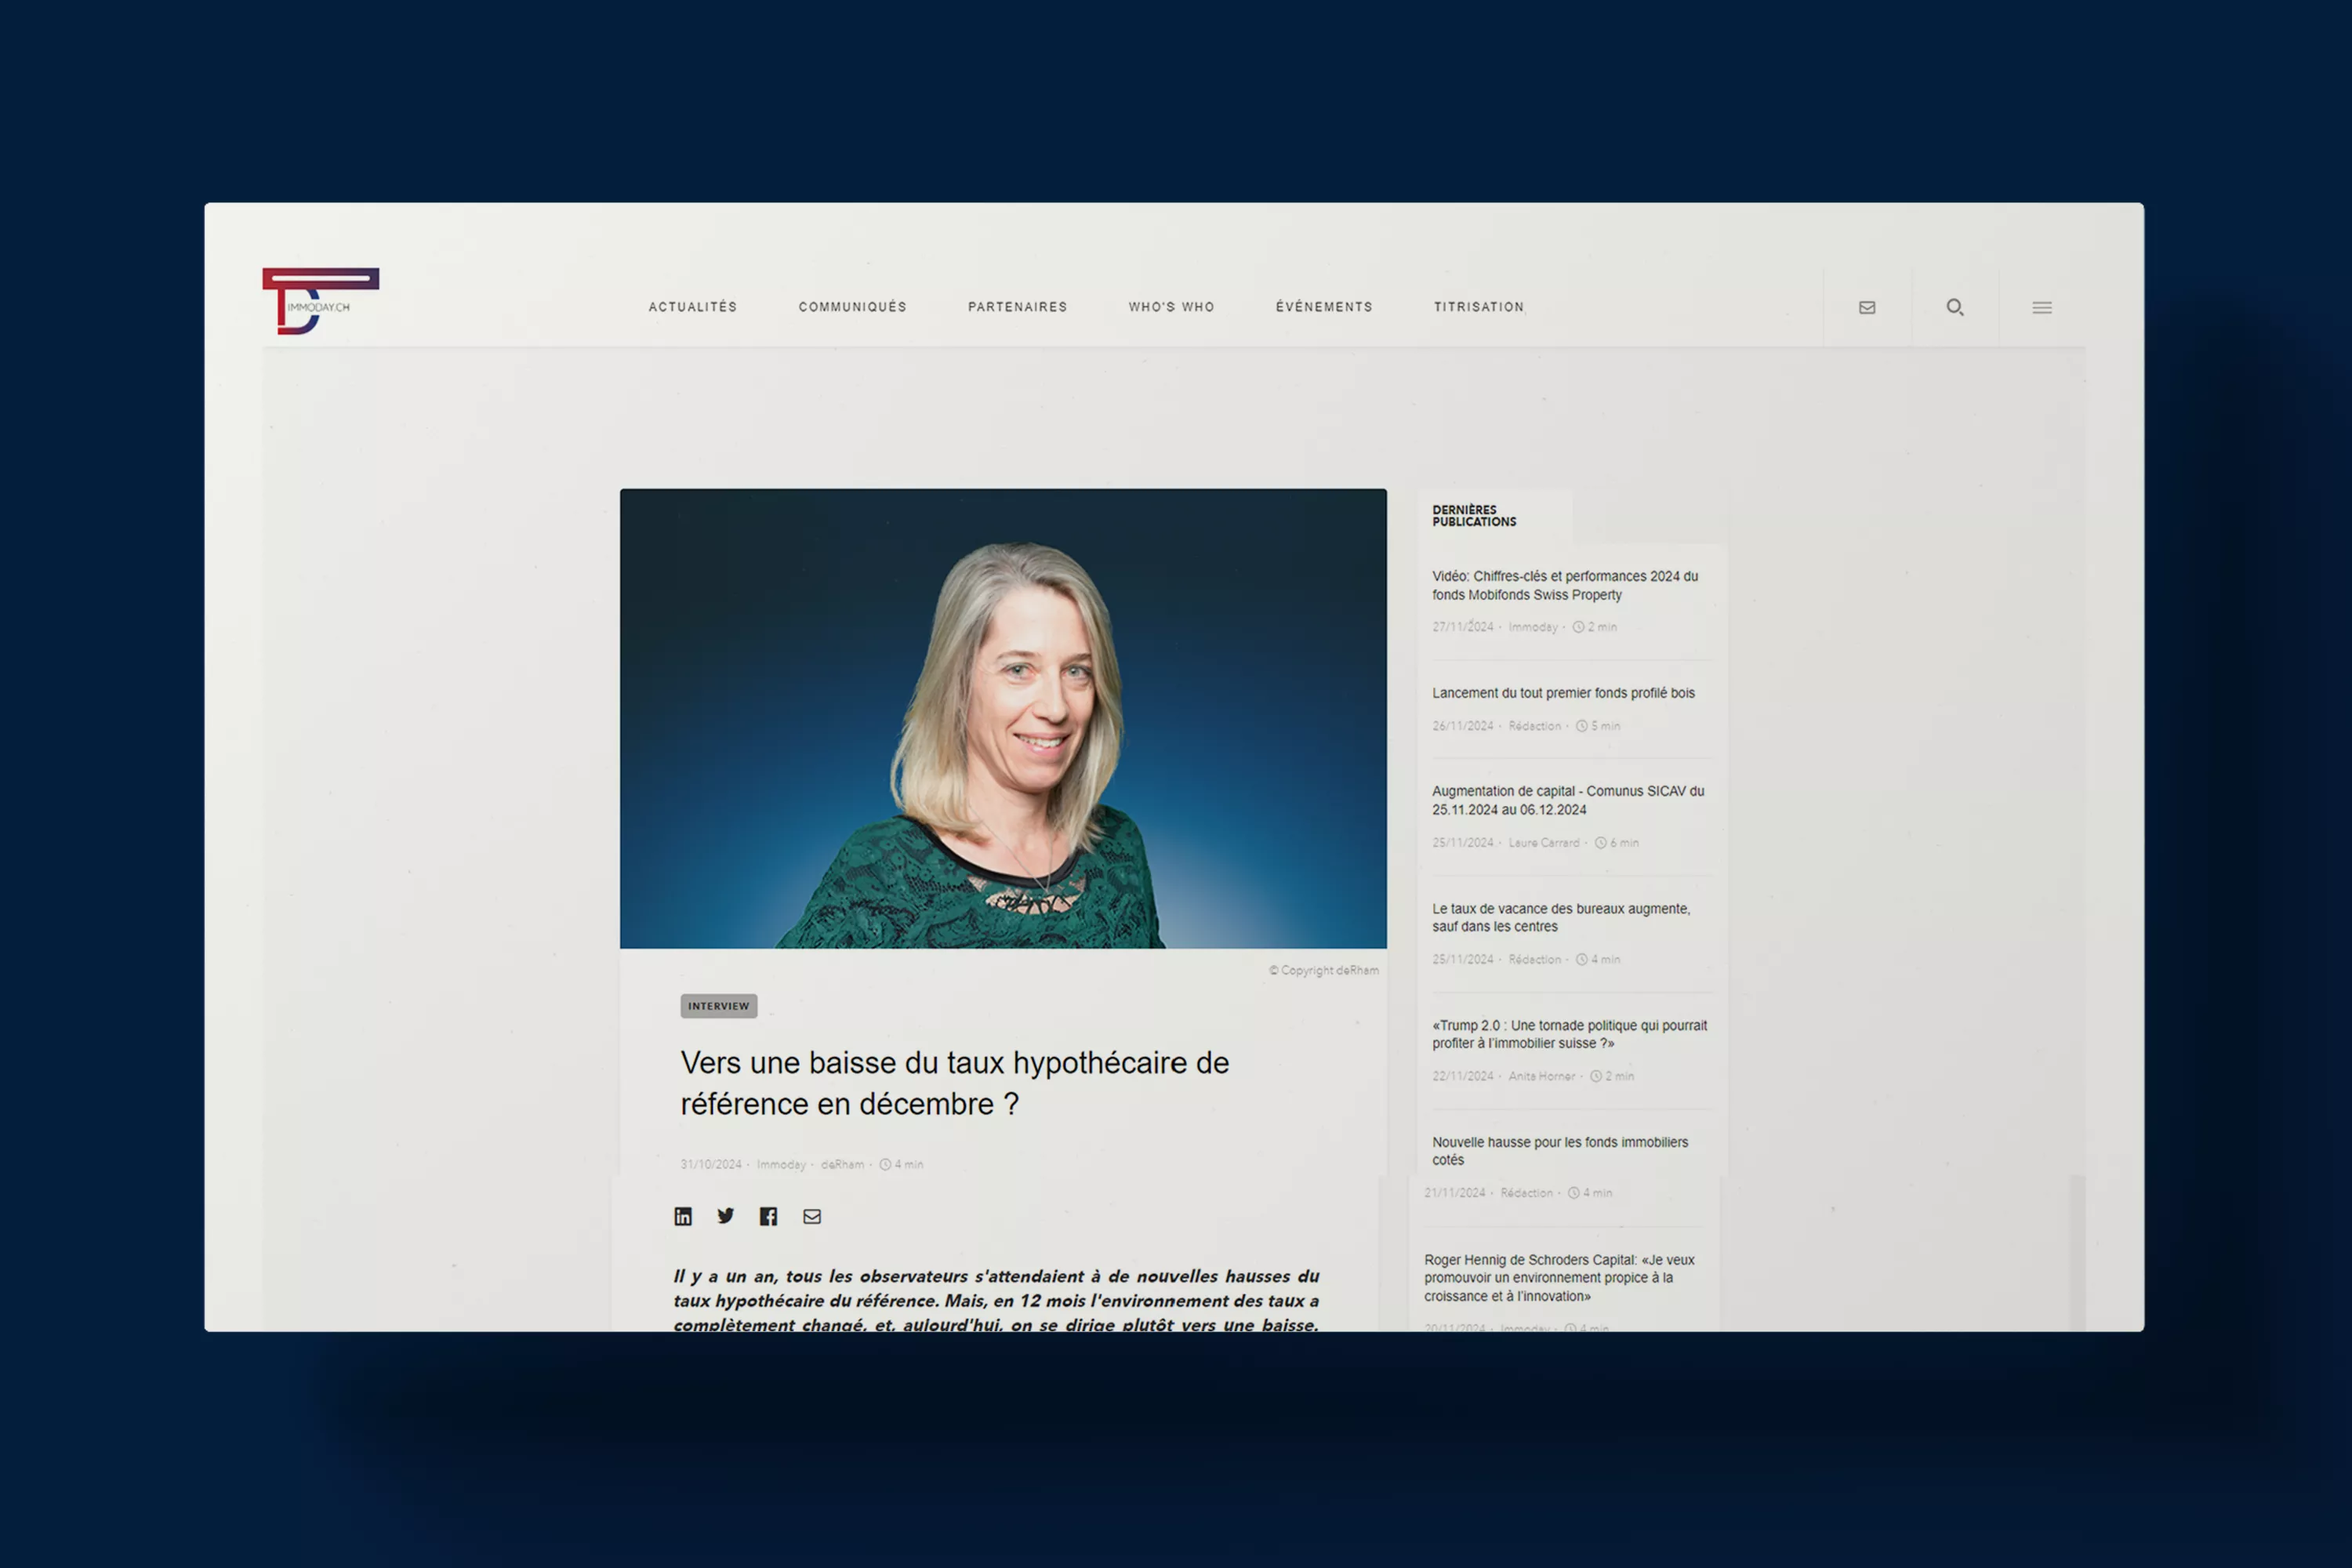Image resolution: width=2352 pixels, height=1568 pixels.
Task: Open the Actualités menu
Action: tap(693, 307)
